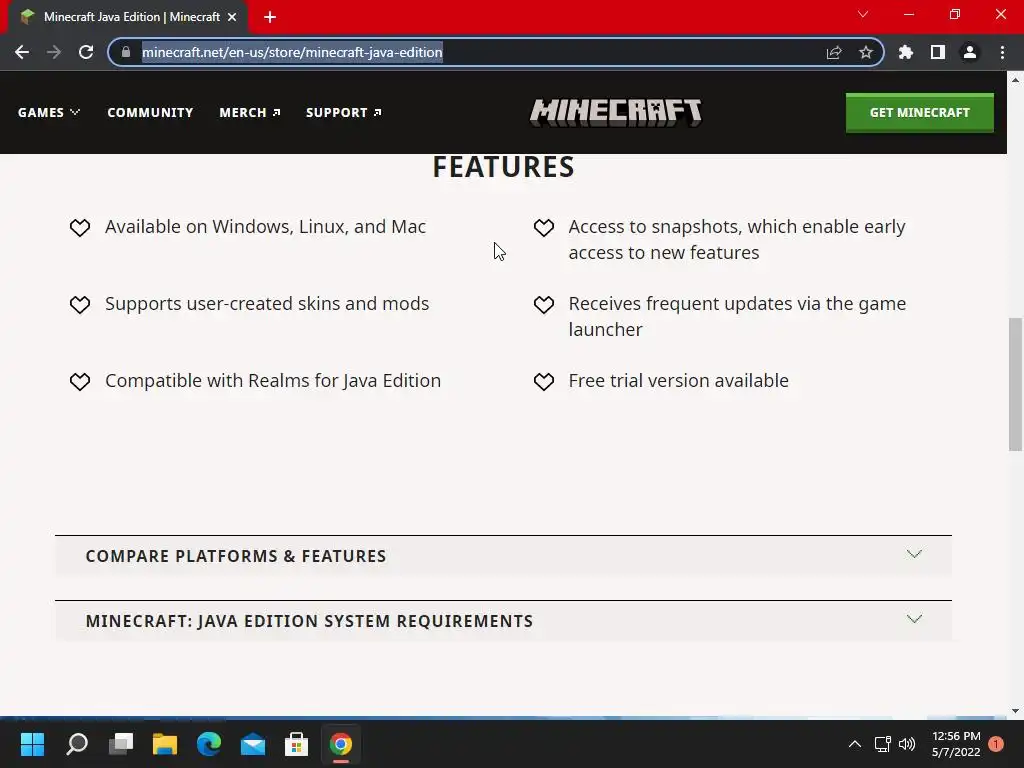1024x768 pixels.
Task: Toggle the Chrome side panel icon
Action: click(938, 52)
